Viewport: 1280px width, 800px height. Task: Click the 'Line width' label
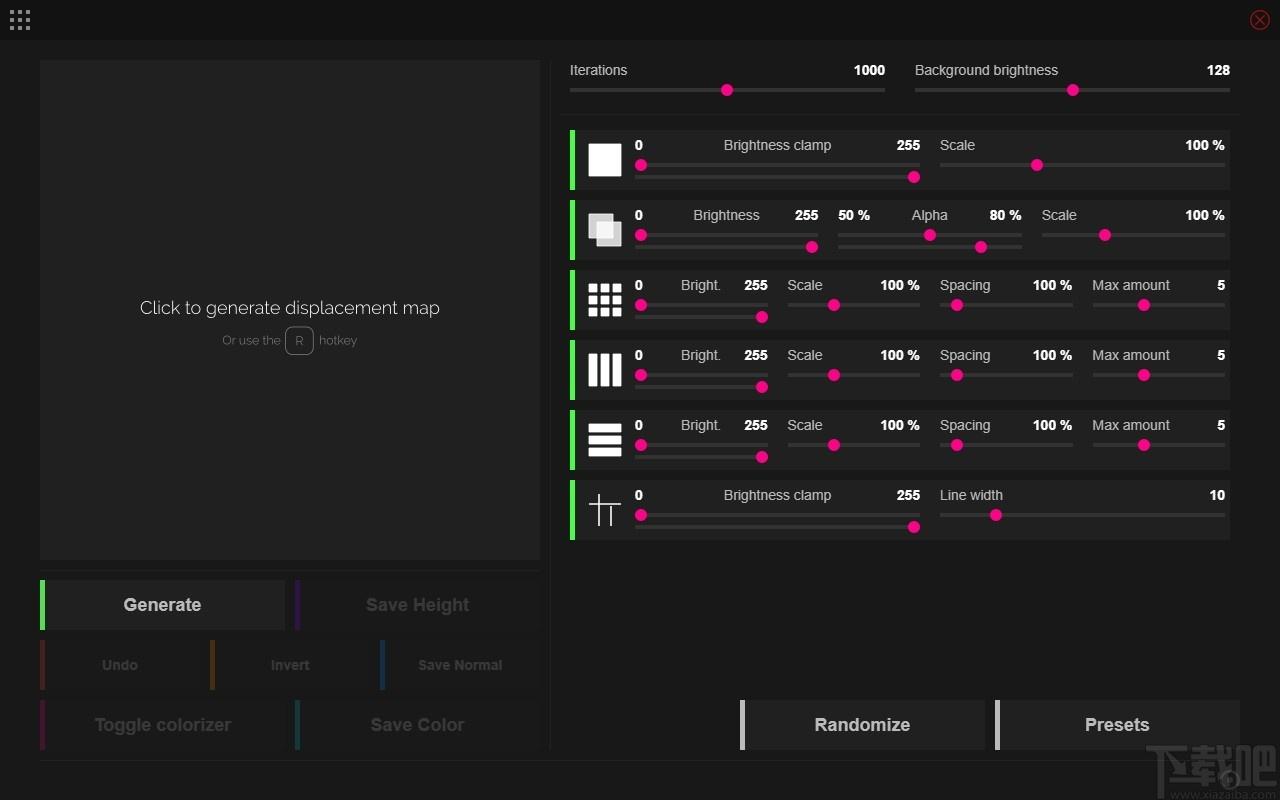click(x=971, y=495)
